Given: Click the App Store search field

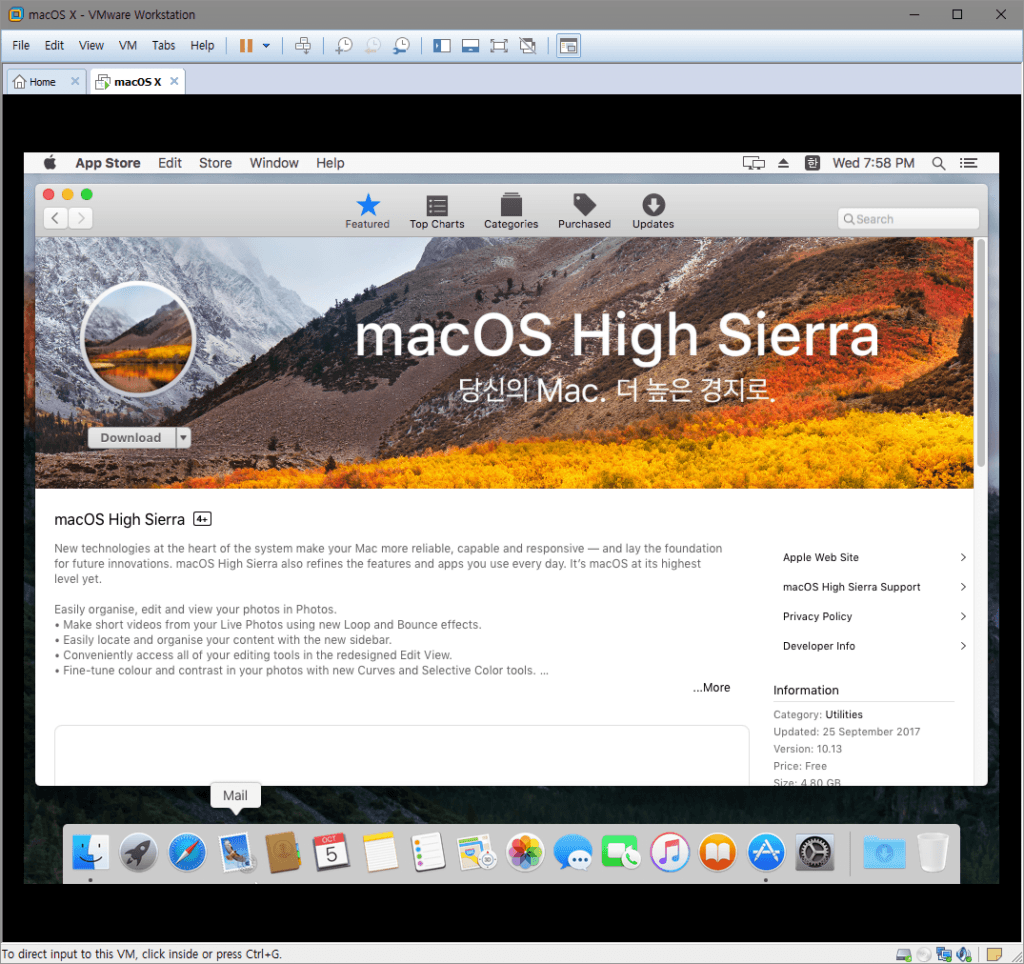Looking at the screenshot, I should point(908,219).
